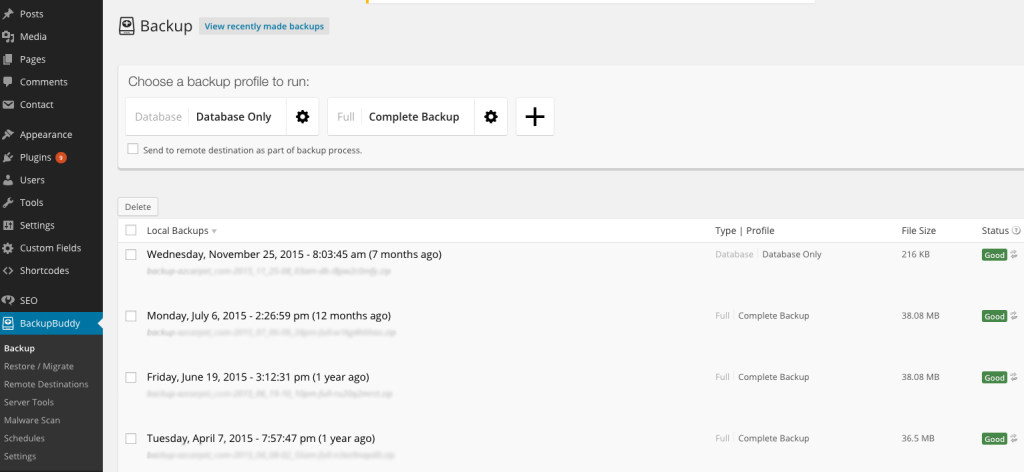Click the Status column help icon

coord(1016,231)
